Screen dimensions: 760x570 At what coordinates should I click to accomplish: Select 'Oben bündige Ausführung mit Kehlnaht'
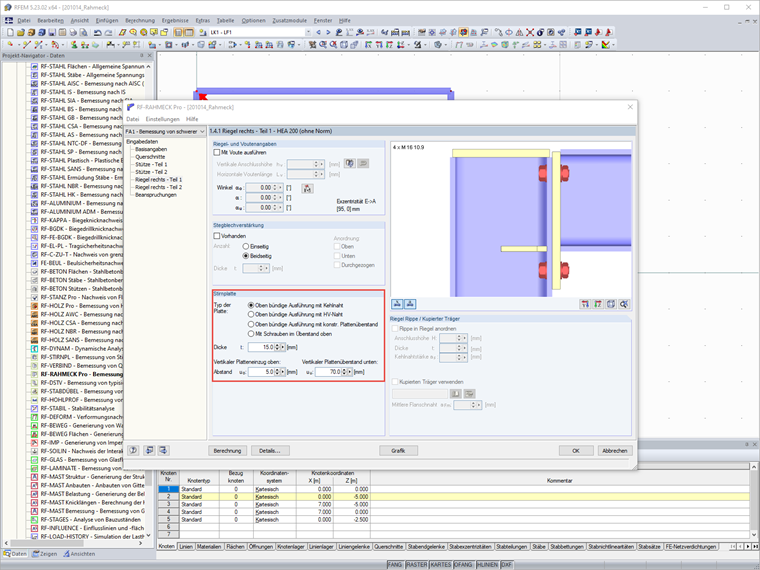(x=251, y=305)
